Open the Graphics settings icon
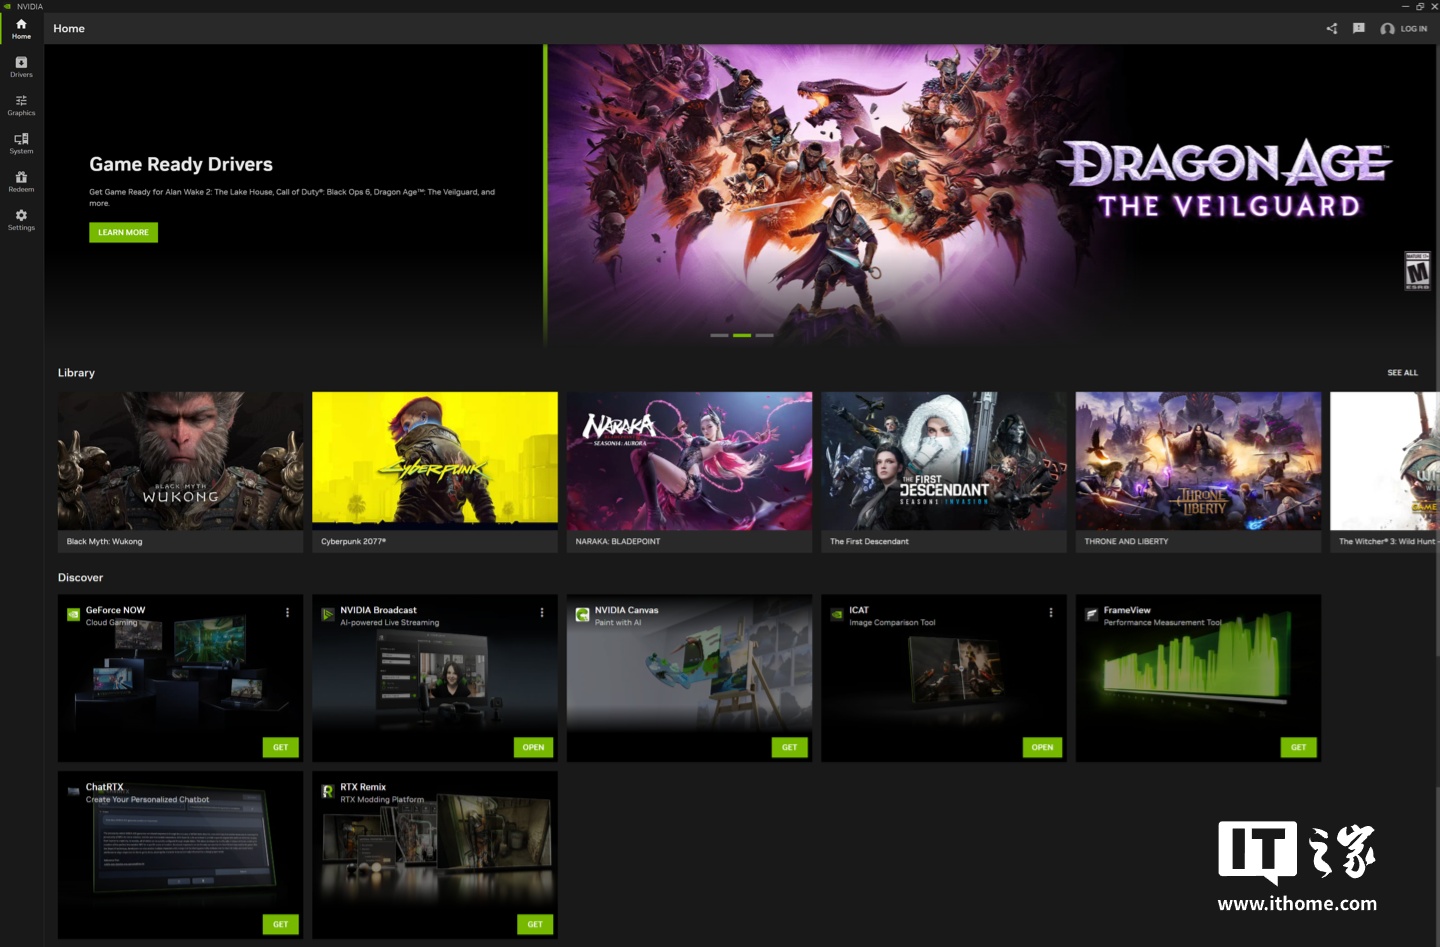This screenshot has width=1440, height=947. (21, 104)
